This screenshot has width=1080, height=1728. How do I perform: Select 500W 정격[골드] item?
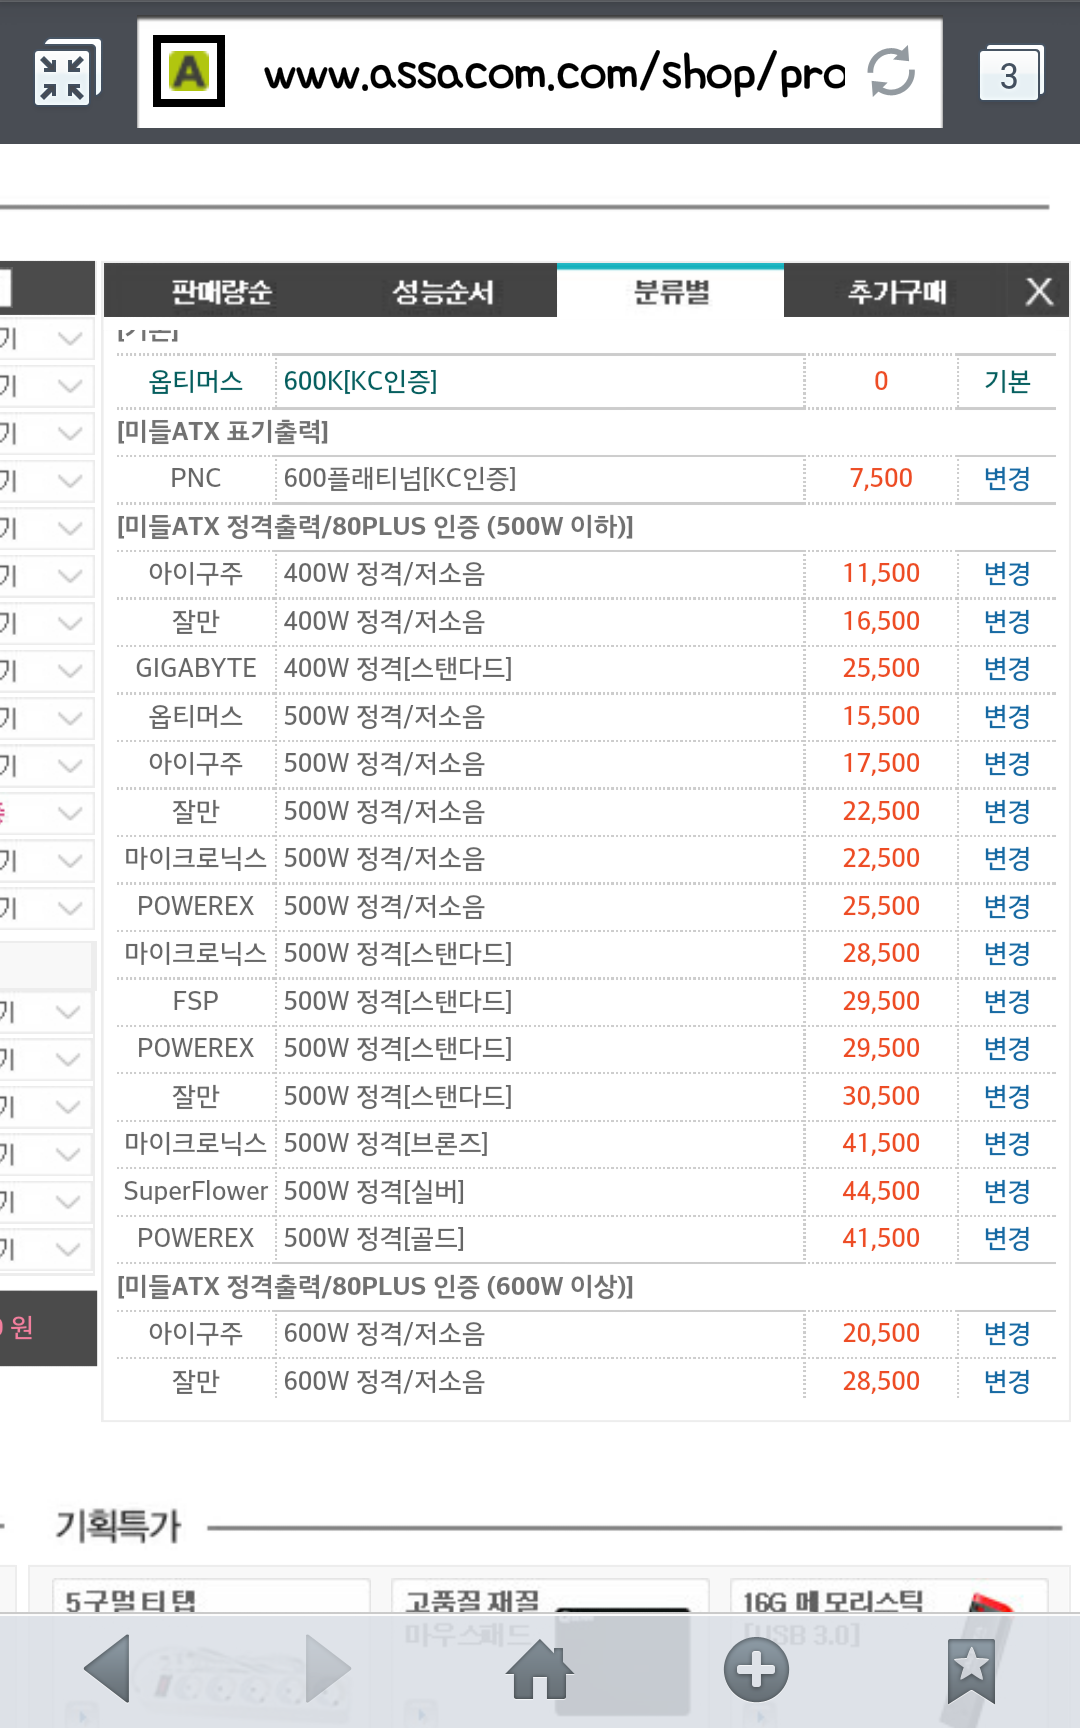(374, 1238)
